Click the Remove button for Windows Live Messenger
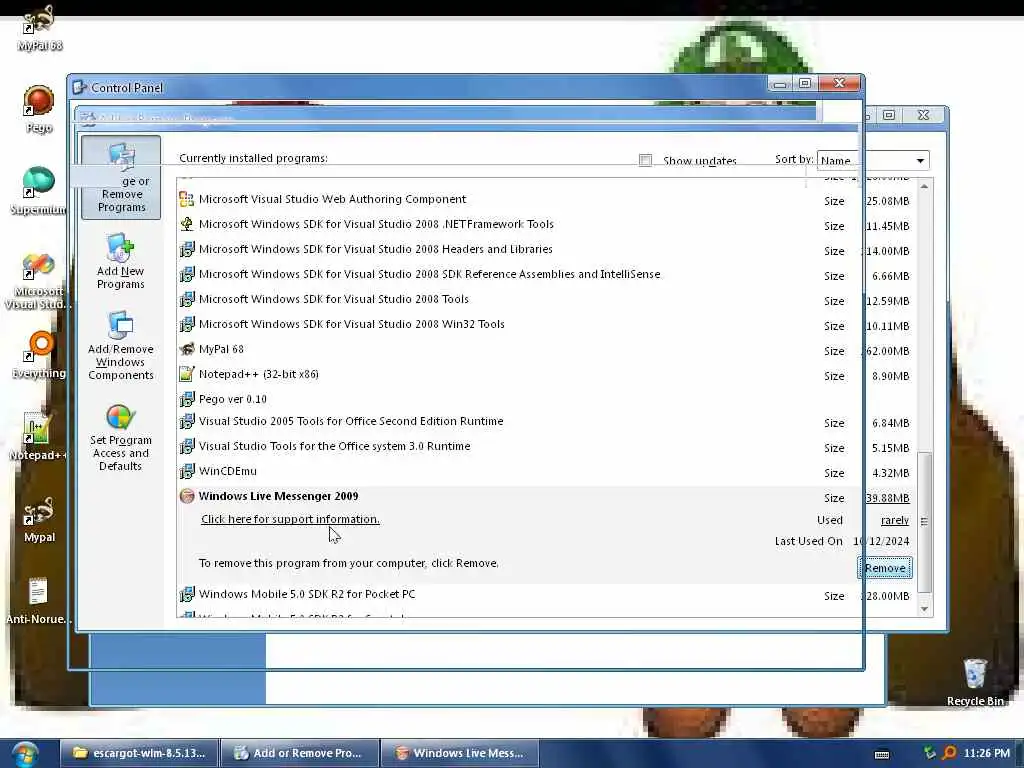 tap(884, 568)
